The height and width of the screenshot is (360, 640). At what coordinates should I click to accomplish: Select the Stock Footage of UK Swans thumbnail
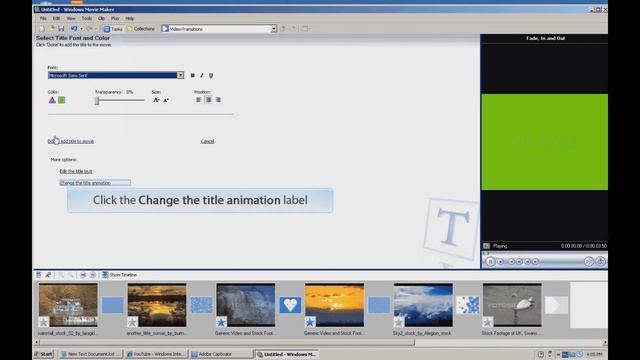click(x=512, y=305)
